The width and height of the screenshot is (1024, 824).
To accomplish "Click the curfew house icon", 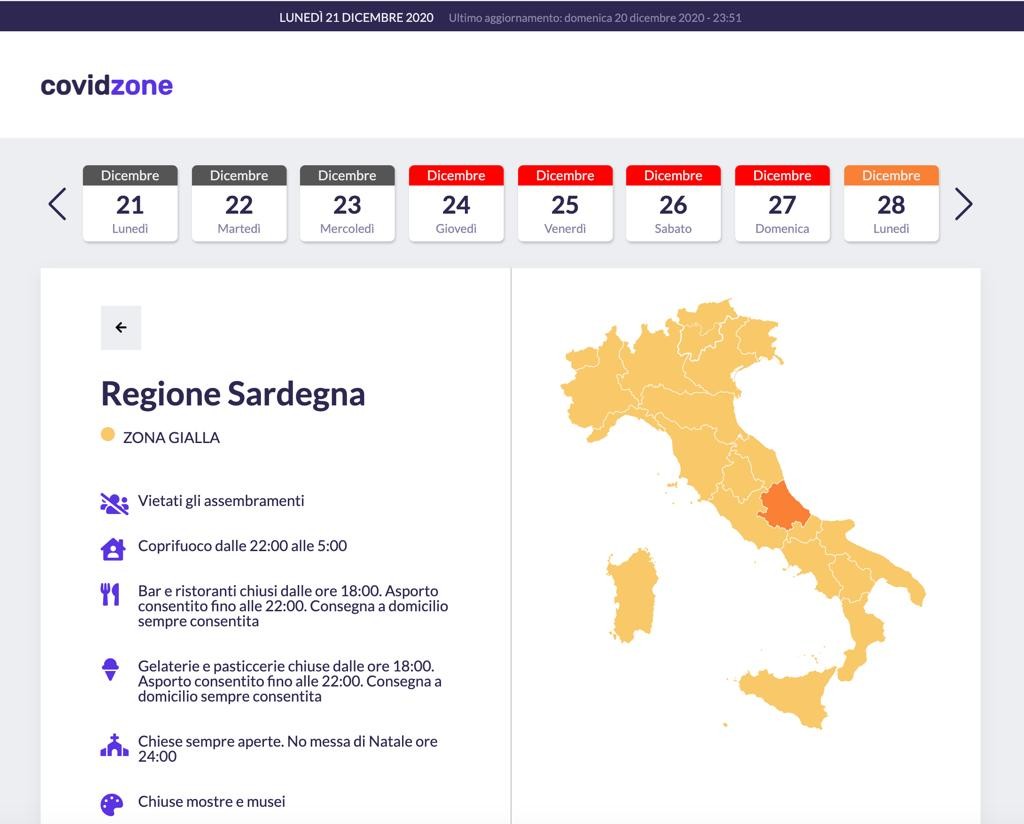I will click(x=113, y=549).
